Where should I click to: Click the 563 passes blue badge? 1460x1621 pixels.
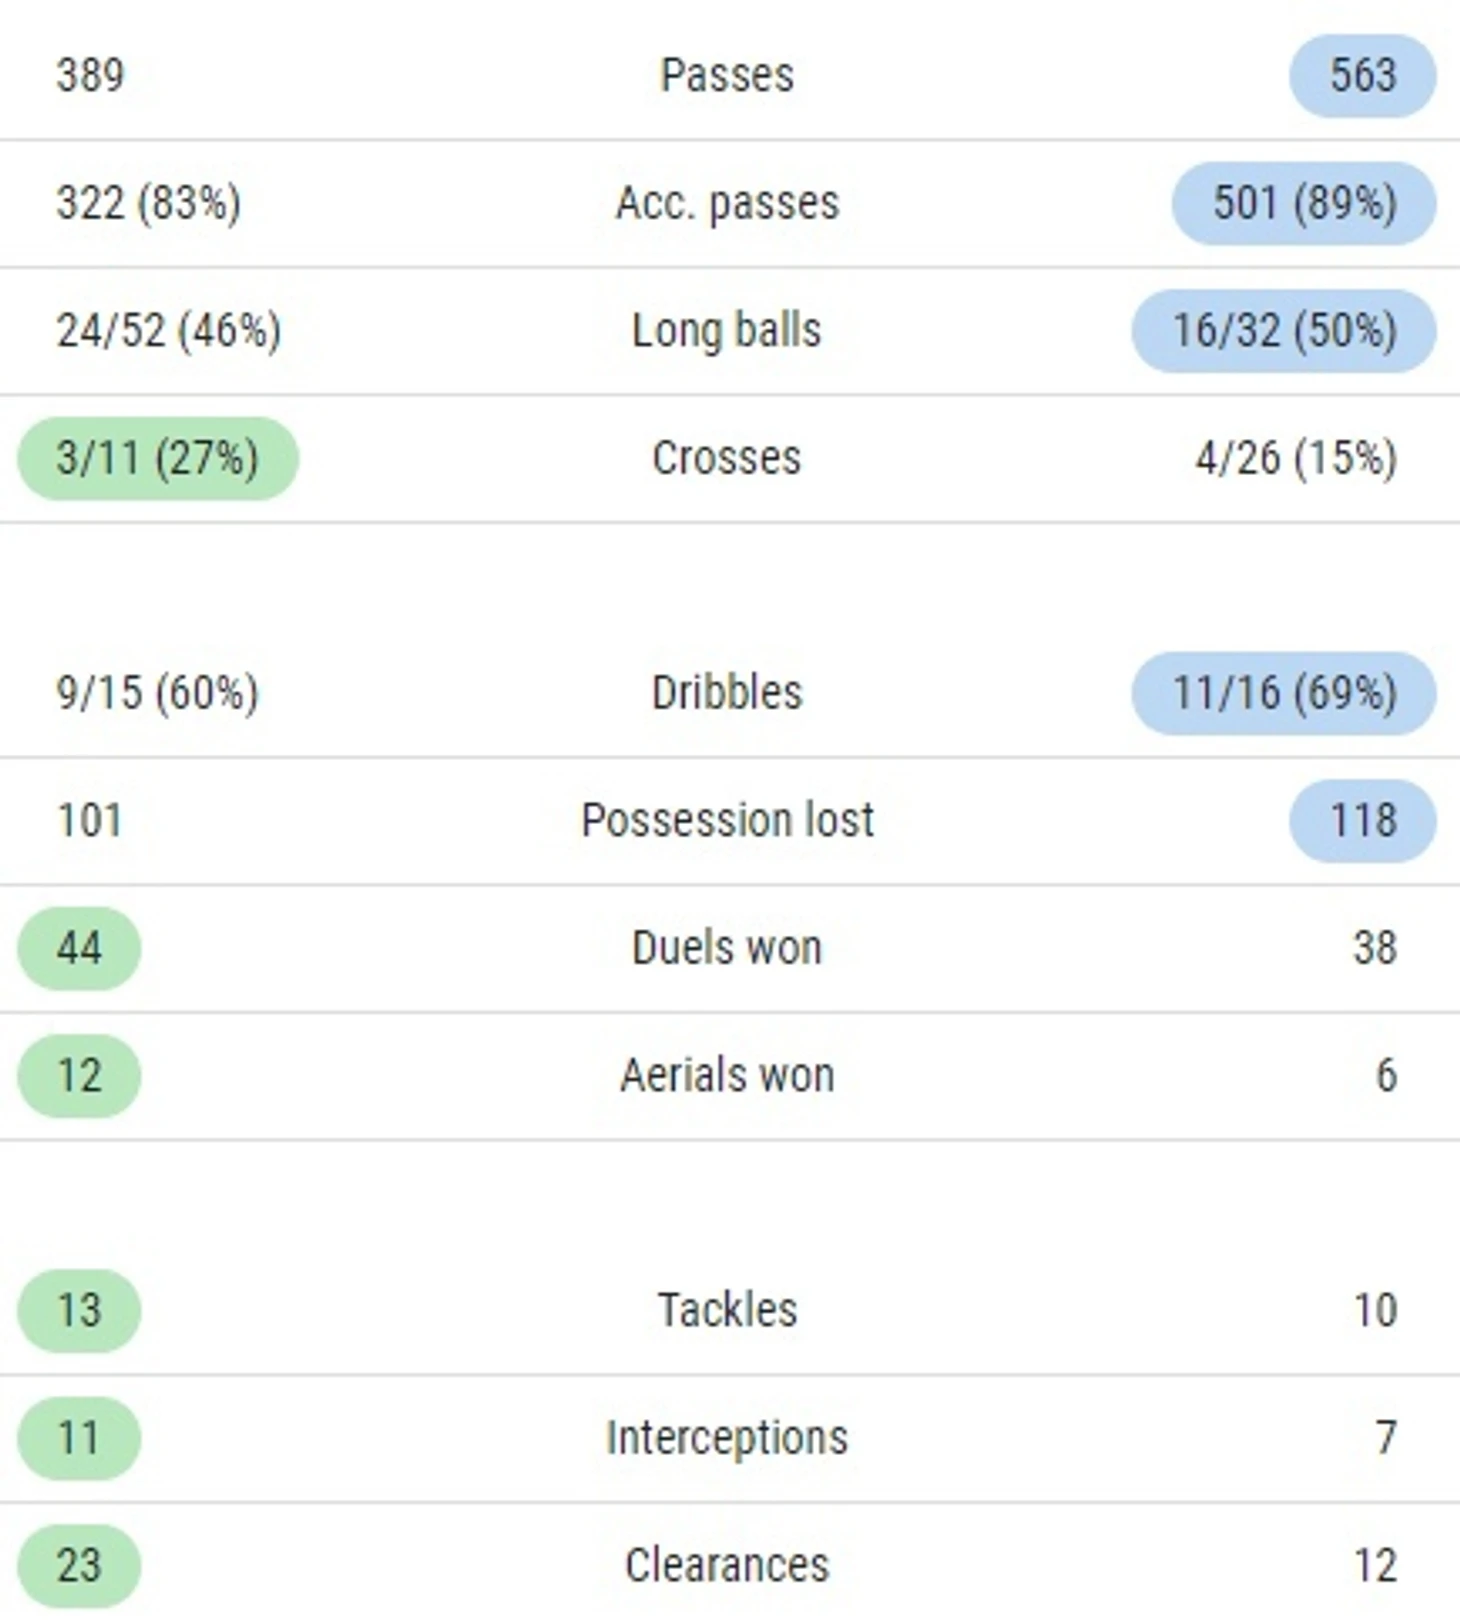[1362, 76]
